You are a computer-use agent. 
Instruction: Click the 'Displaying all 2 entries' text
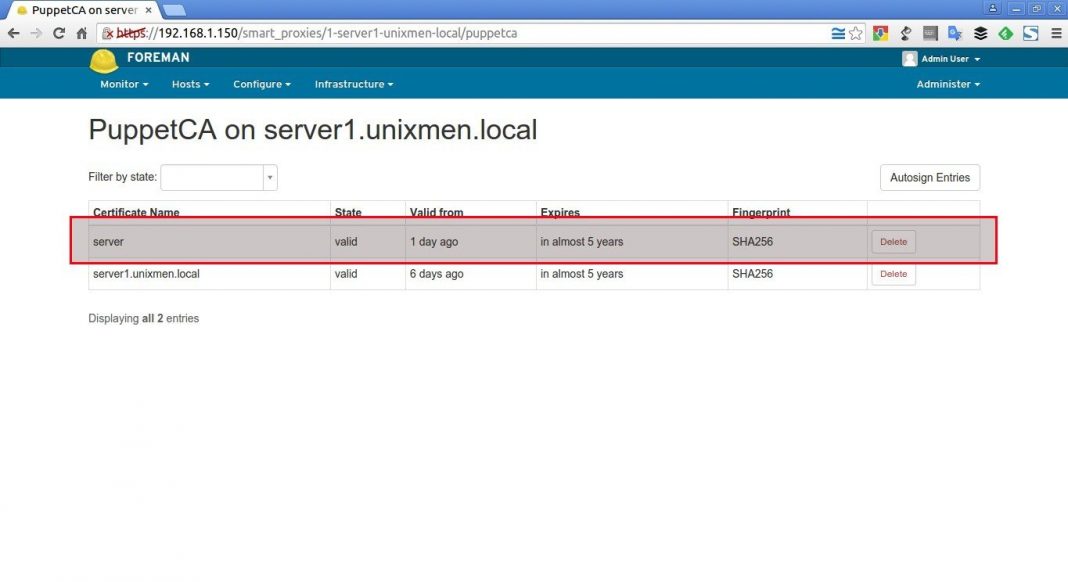pyautogui.click(x=144, y=318)
